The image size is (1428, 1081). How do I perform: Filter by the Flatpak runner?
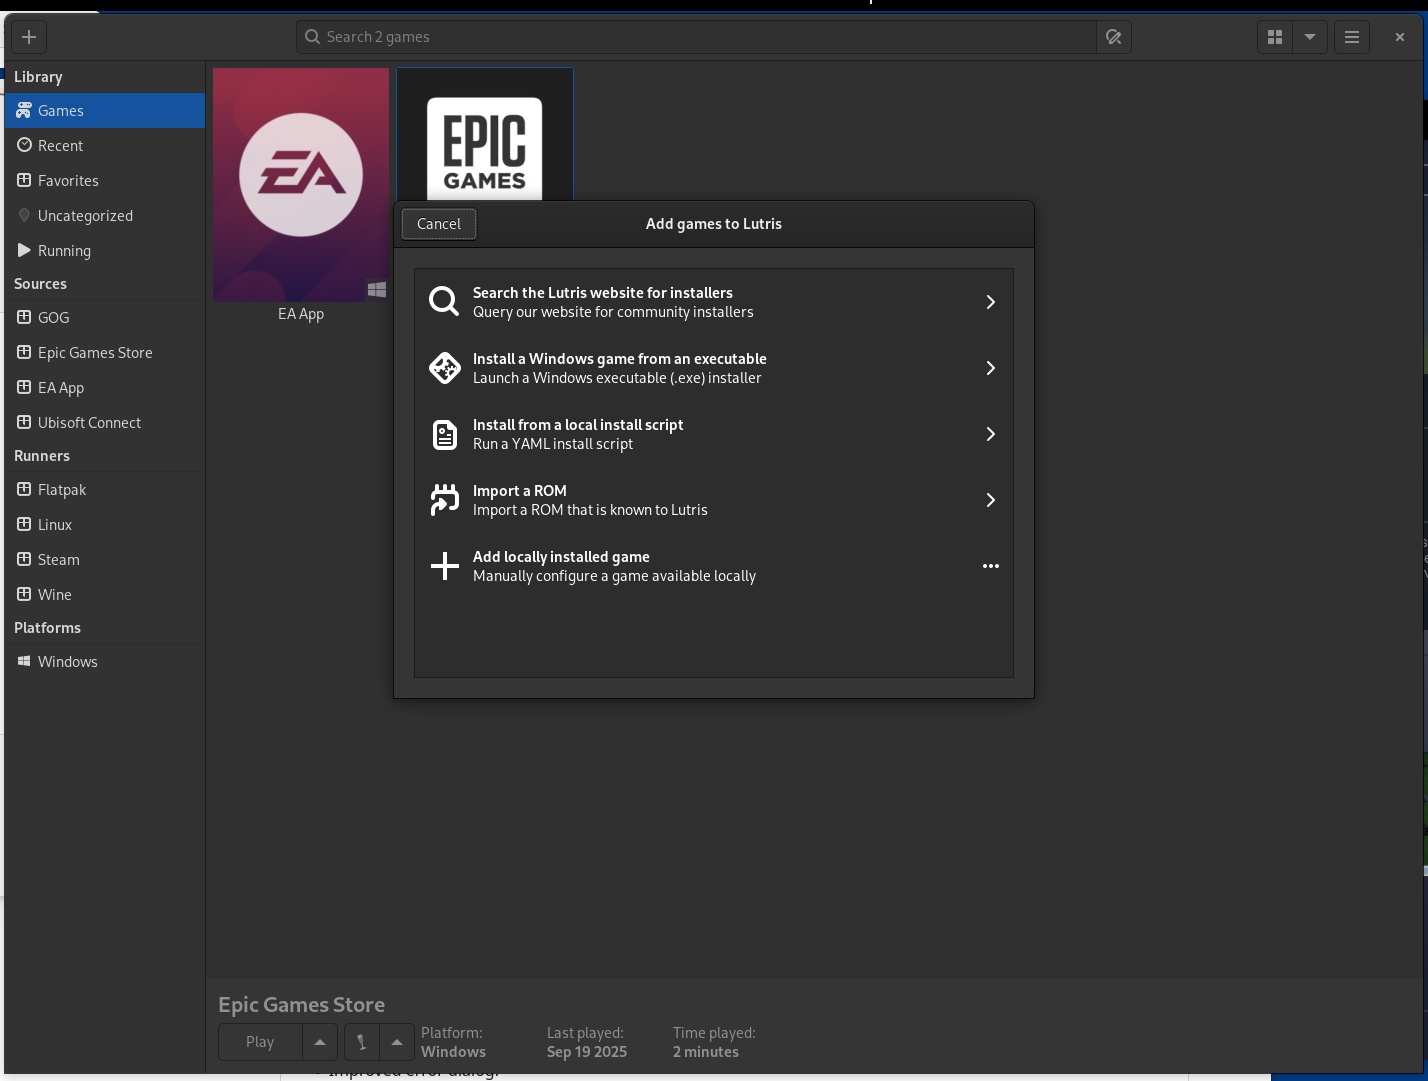pos(105,490)
